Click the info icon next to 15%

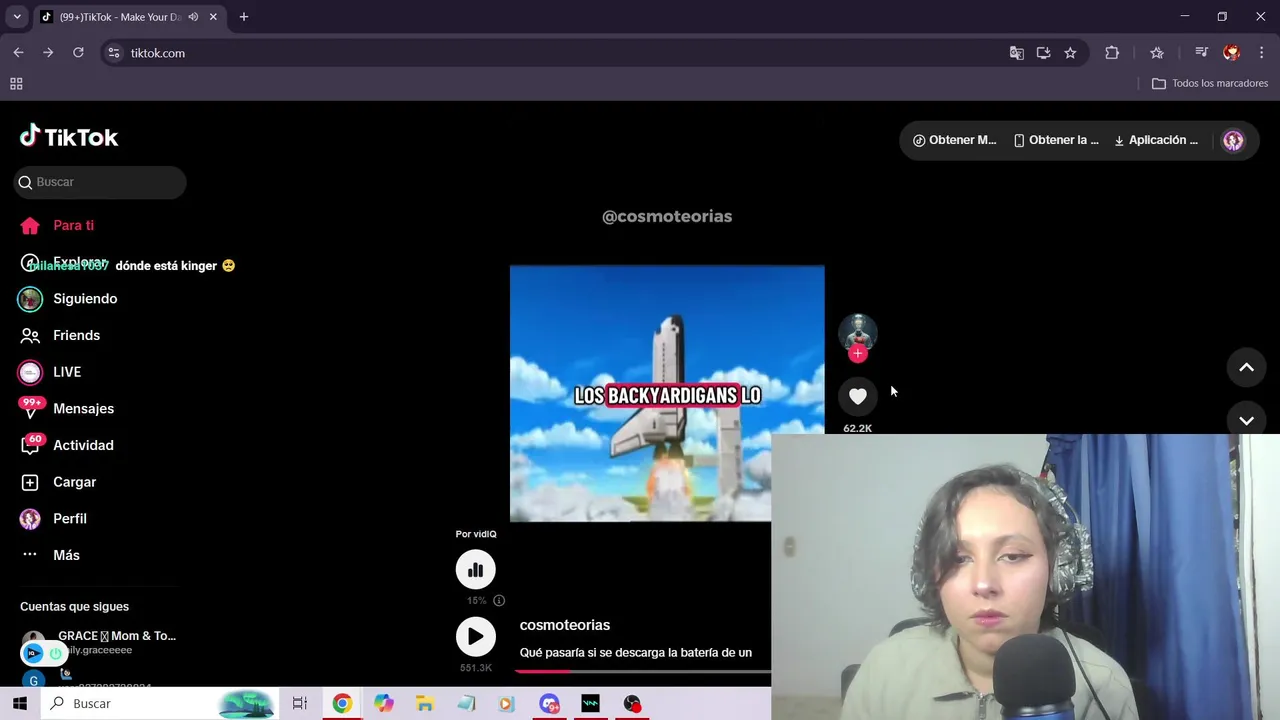(499, 600)
